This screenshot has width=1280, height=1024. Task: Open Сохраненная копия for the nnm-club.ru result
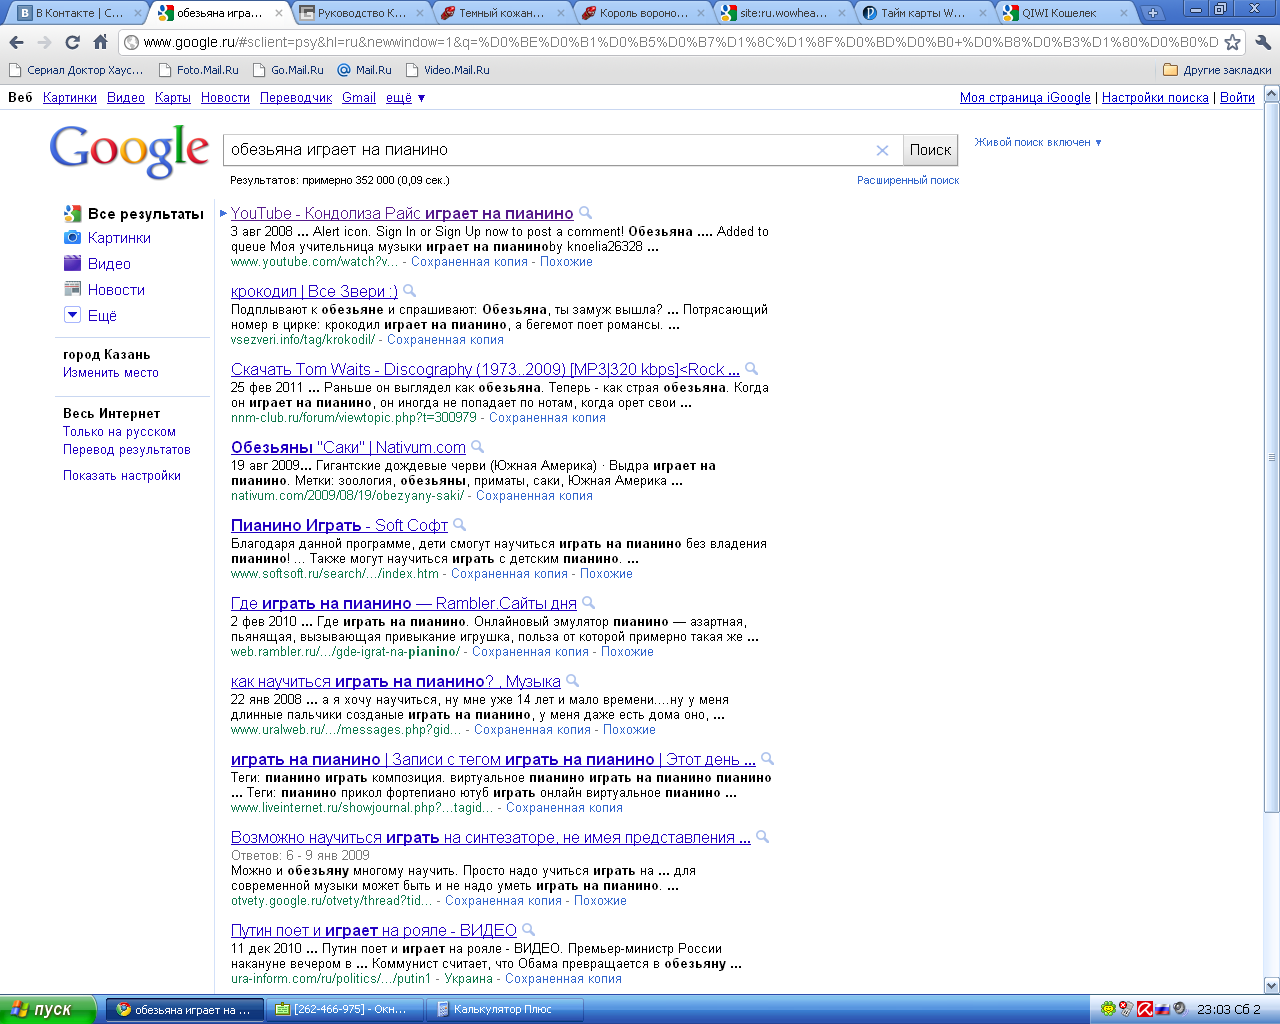[547, 418]
